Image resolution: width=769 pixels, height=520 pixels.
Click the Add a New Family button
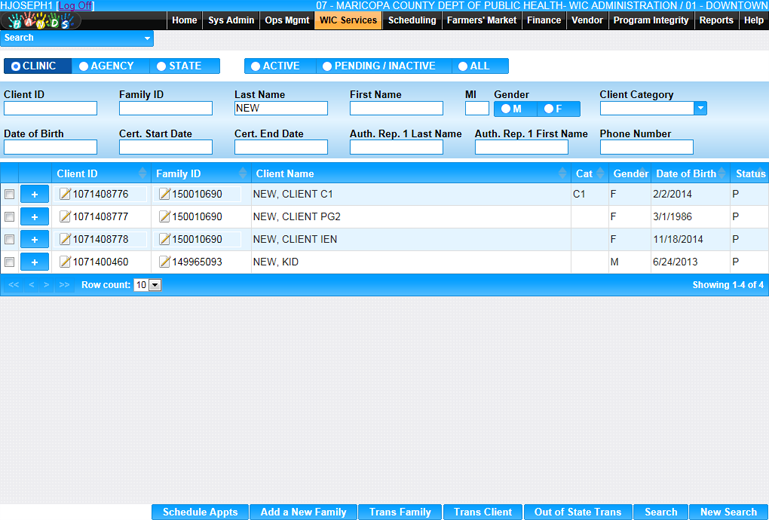point(303,512)
